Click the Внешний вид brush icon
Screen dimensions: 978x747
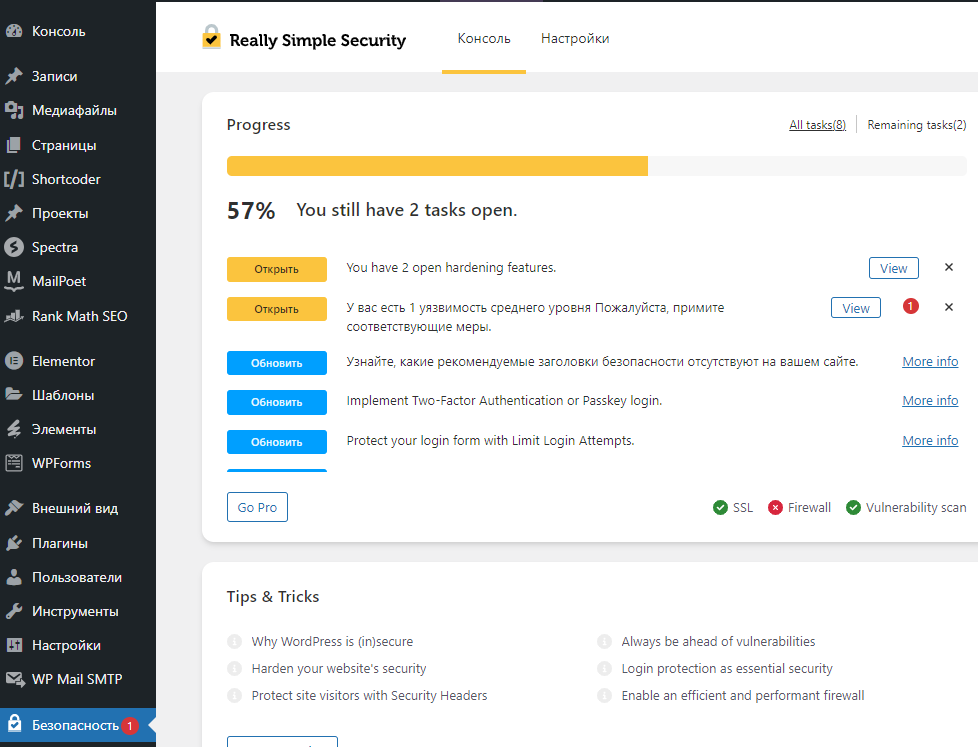[14, 508]
